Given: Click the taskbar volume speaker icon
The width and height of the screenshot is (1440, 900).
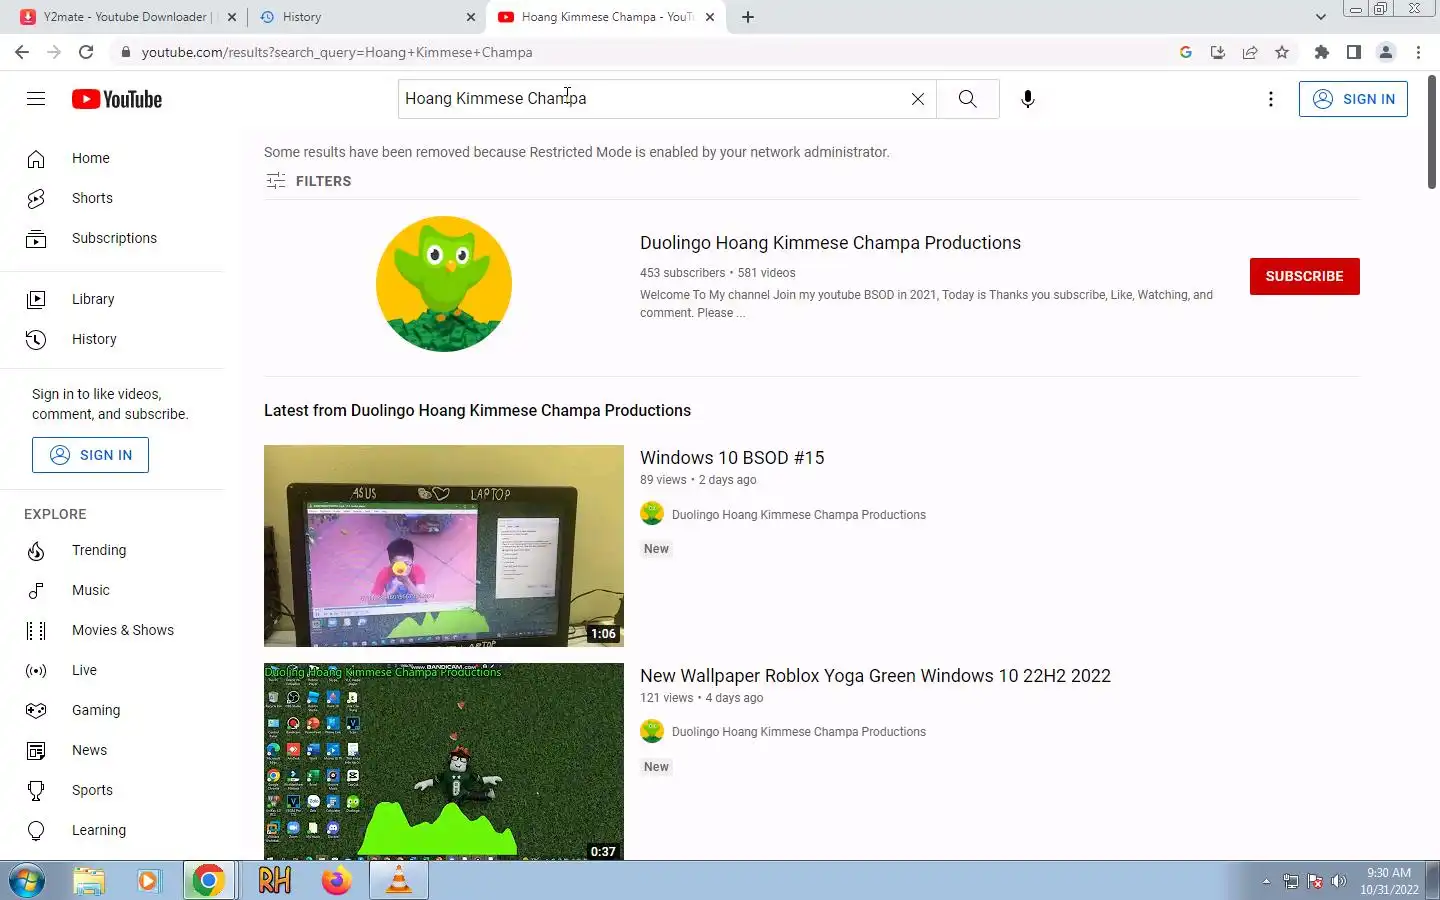Looking at the screenshot, I should coord(1339,881).
